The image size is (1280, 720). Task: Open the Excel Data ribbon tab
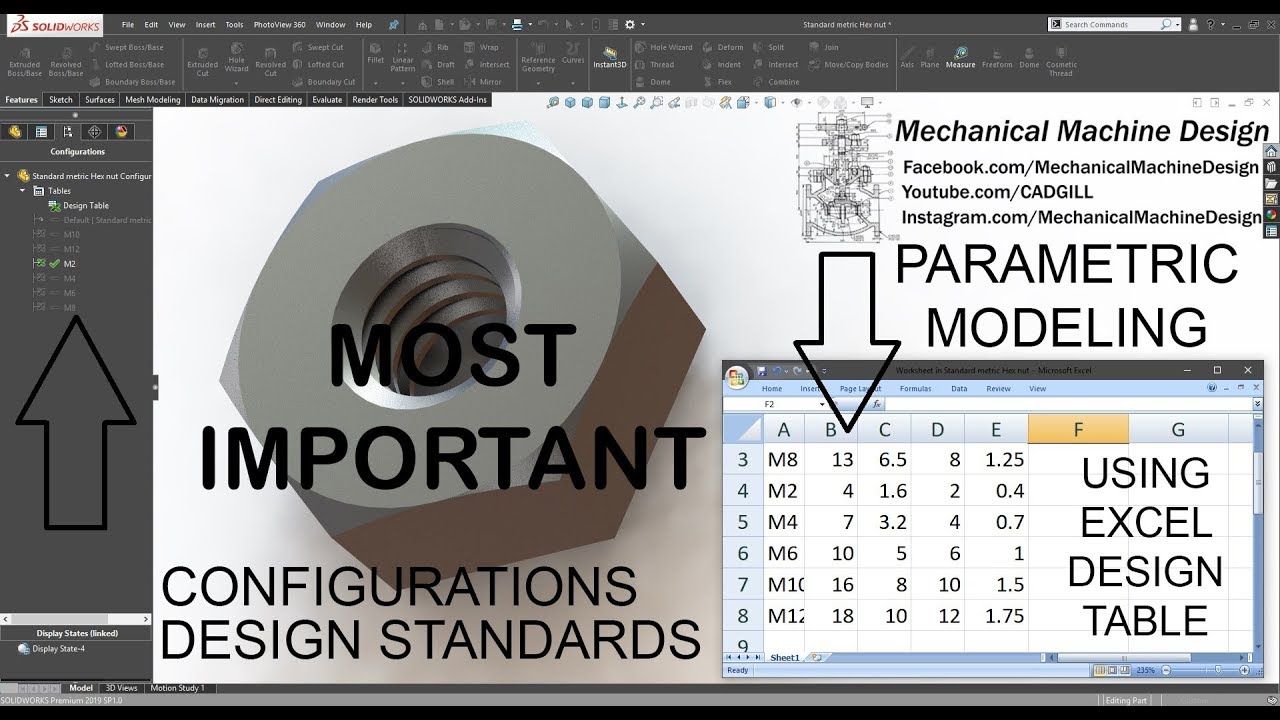[959, 389]
